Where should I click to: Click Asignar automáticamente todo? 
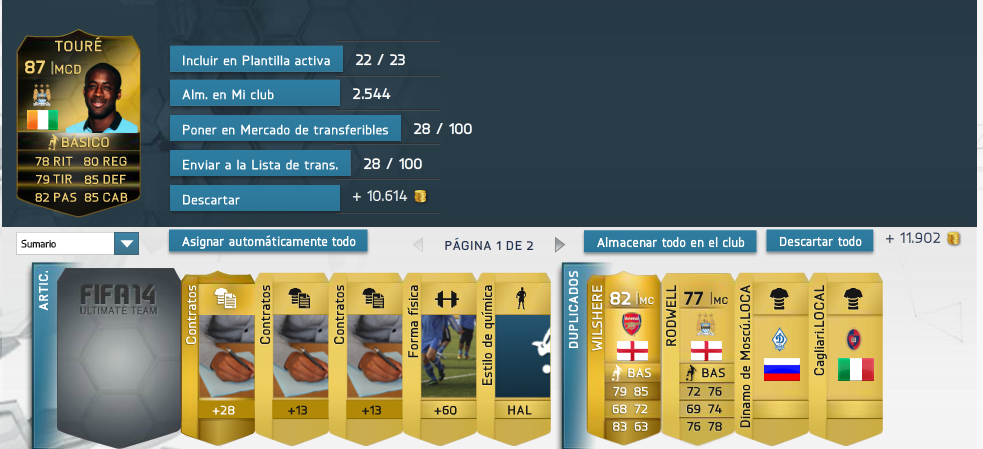point(268,241)
